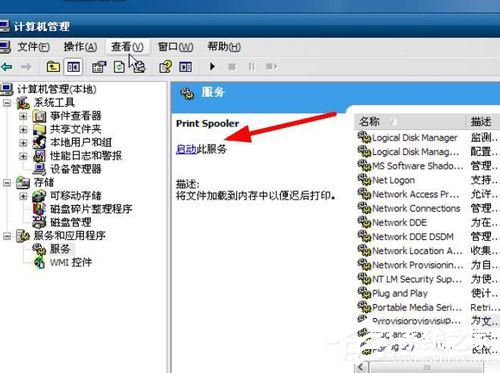Viewport: 500px width, 373px height.
Task: Collapse the 系统工具 tree node
Action: (x=7, y=103)
